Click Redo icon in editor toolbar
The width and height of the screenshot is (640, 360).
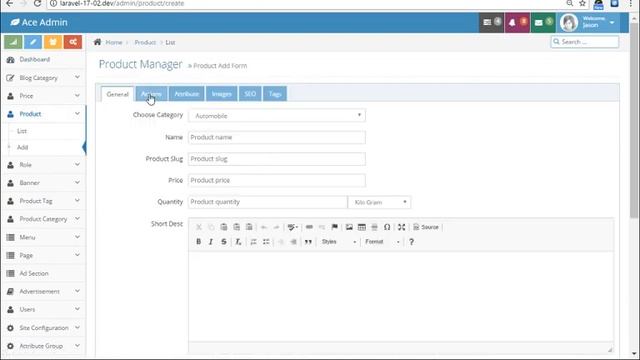(x=276, y=227)
